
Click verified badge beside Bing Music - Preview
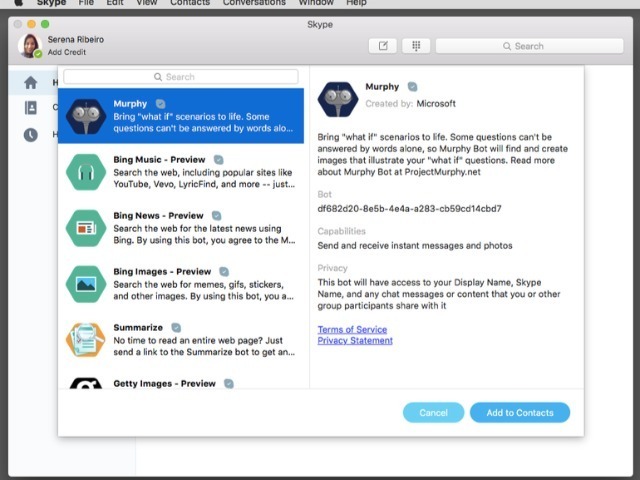[219, 160]
